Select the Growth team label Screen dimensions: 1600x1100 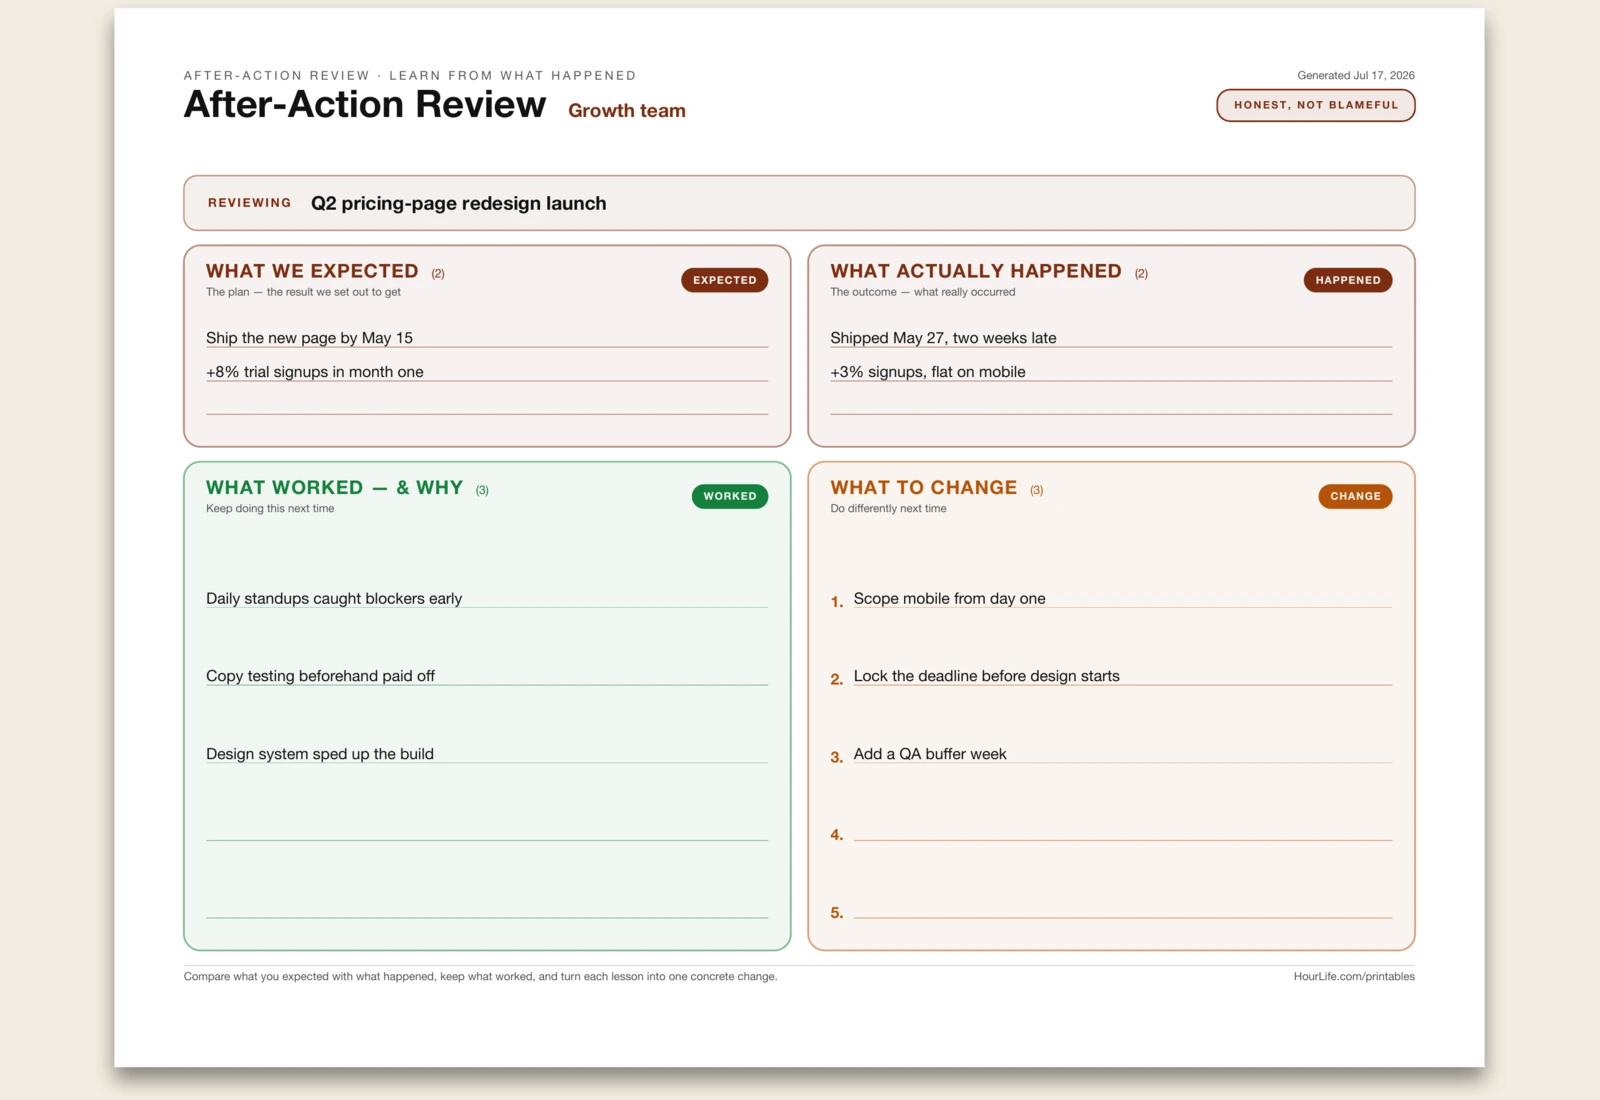tap(627, 111)
